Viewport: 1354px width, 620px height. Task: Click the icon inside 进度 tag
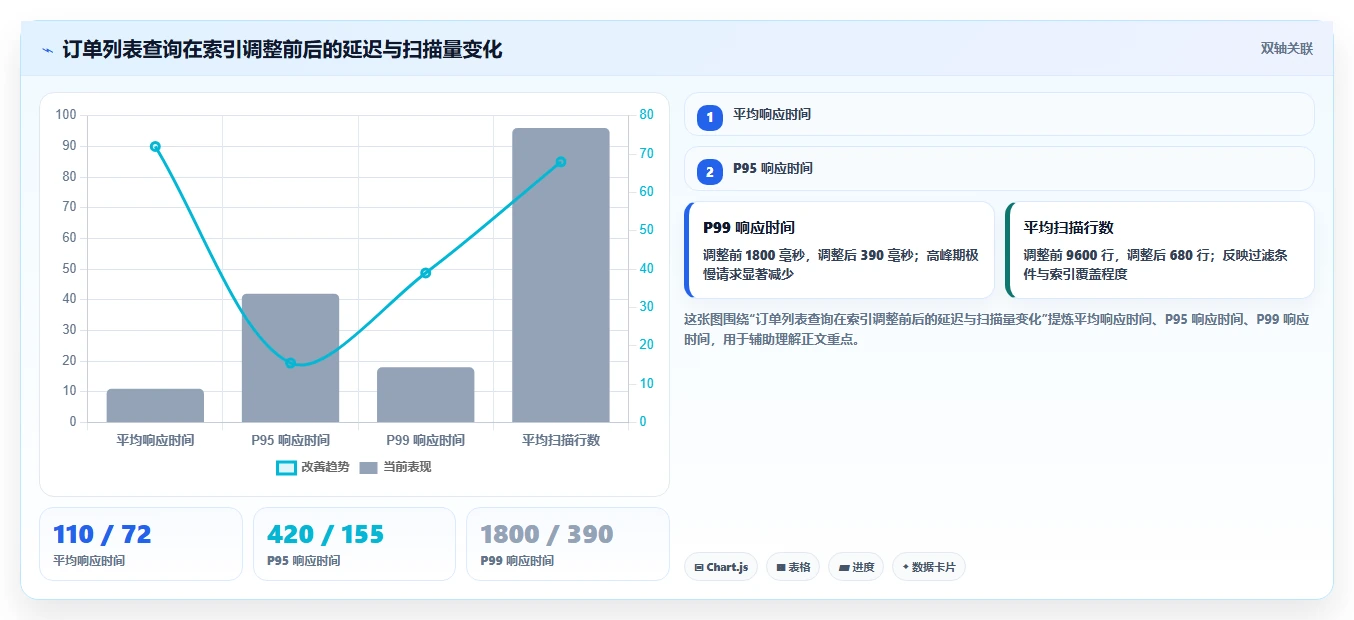coord(844,567)
